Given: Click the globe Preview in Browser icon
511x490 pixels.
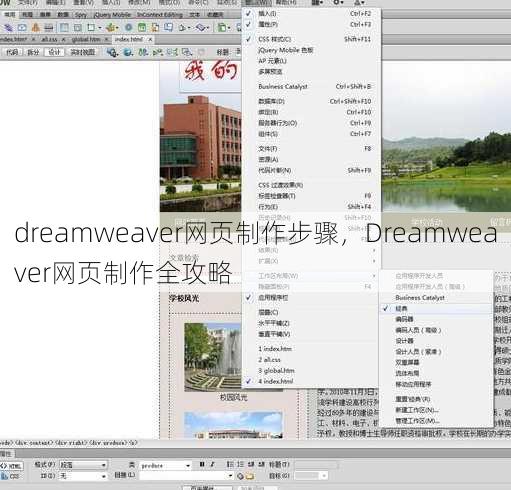Looking at the screenshot, I should tap(128, 52).
